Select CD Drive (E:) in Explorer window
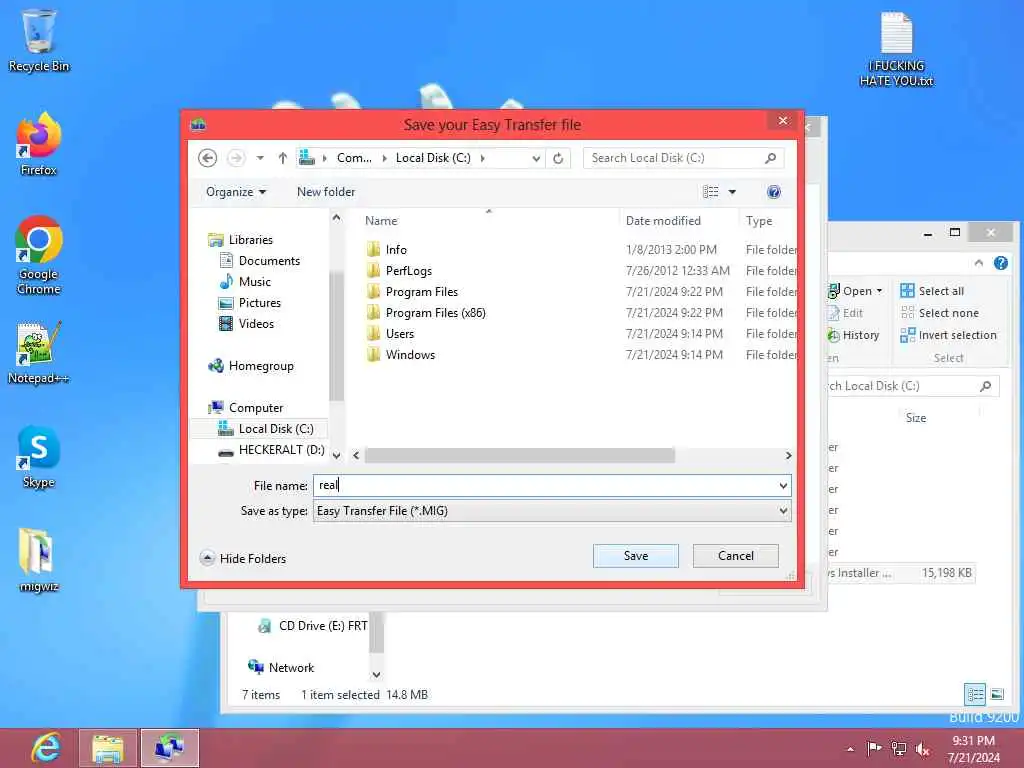 312,626
